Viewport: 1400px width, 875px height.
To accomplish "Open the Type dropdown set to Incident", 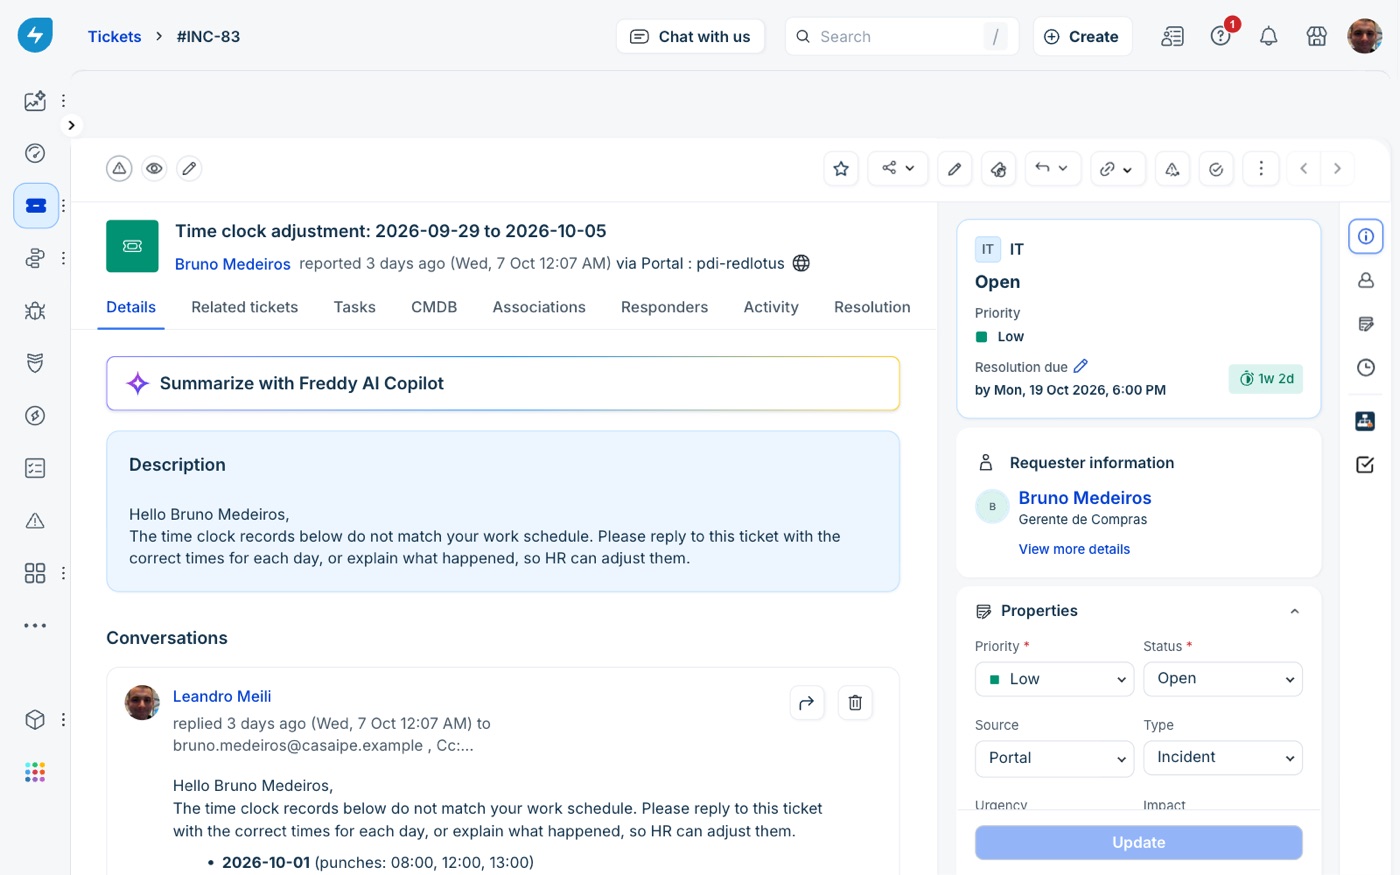I will 1223,758.
